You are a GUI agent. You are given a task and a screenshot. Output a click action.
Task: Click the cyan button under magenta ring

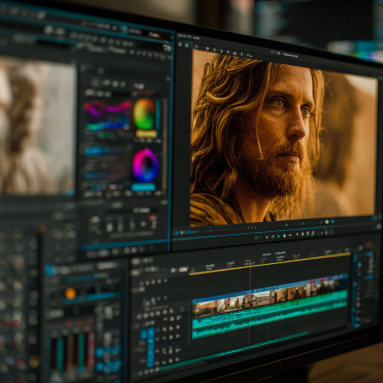click(x=144, y=187)
